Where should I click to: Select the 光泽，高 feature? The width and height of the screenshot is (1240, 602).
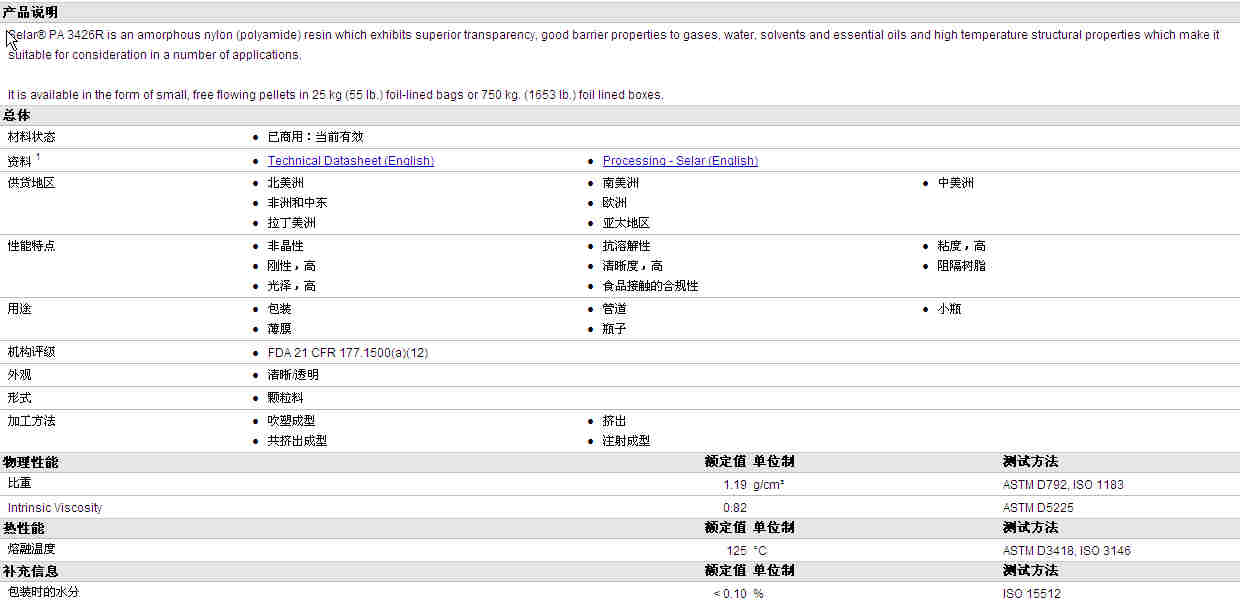coord(291,286)
